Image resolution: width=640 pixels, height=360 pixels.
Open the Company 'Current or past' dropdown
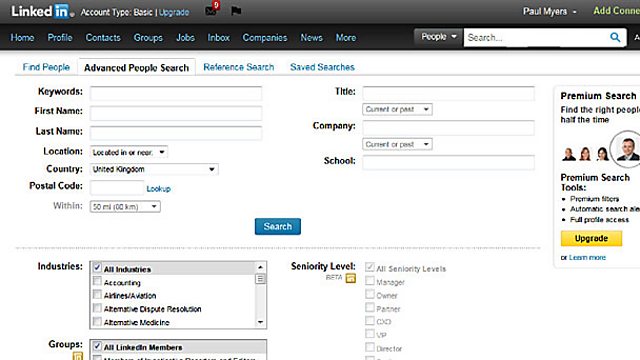pyautogui.click(x=397, y=144)
